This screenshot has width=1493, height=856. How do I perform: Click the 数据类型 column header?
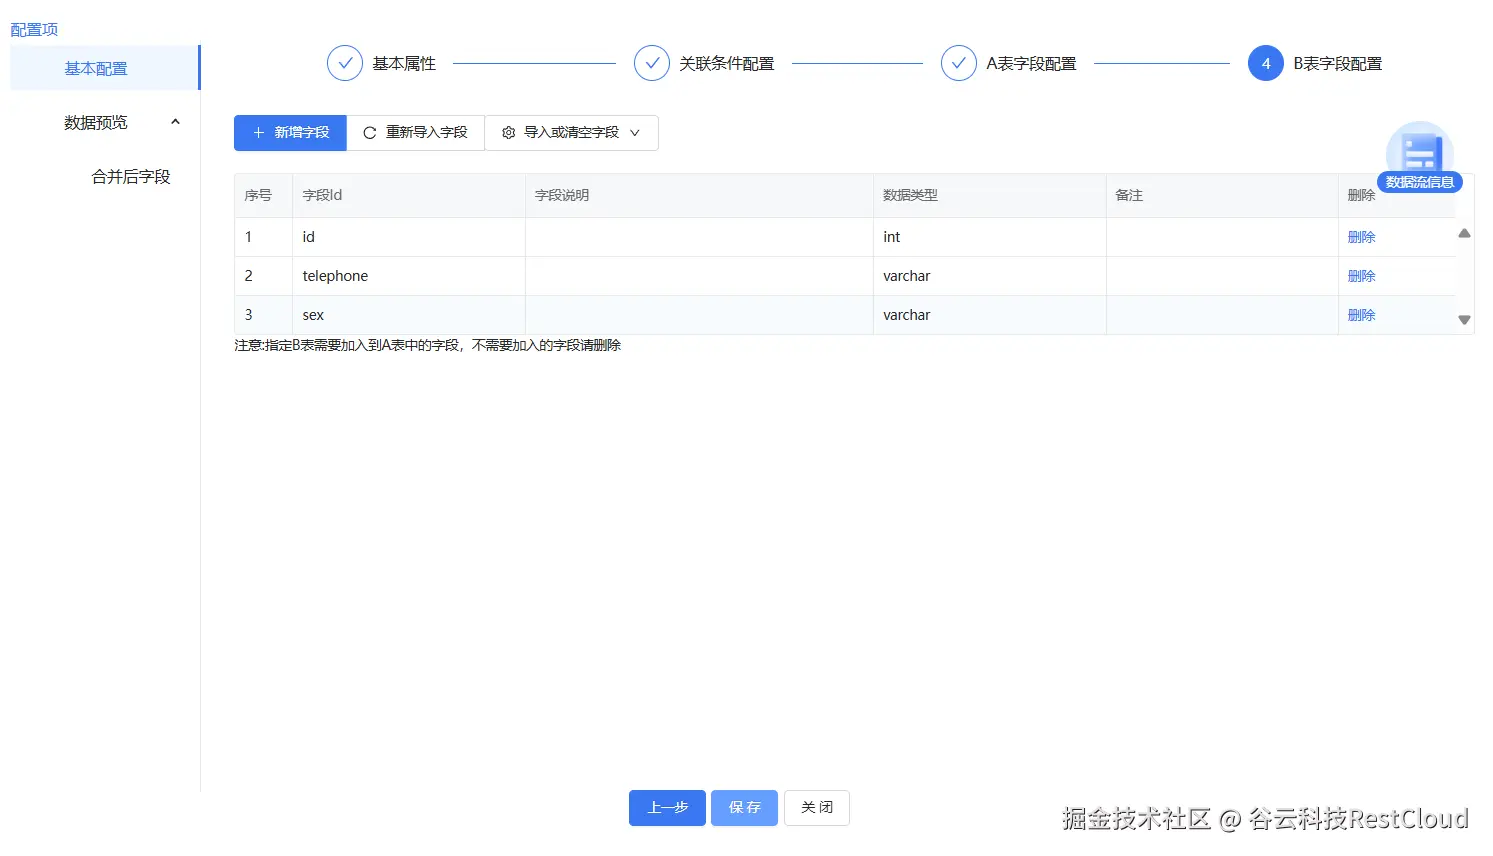coord(990,195)
